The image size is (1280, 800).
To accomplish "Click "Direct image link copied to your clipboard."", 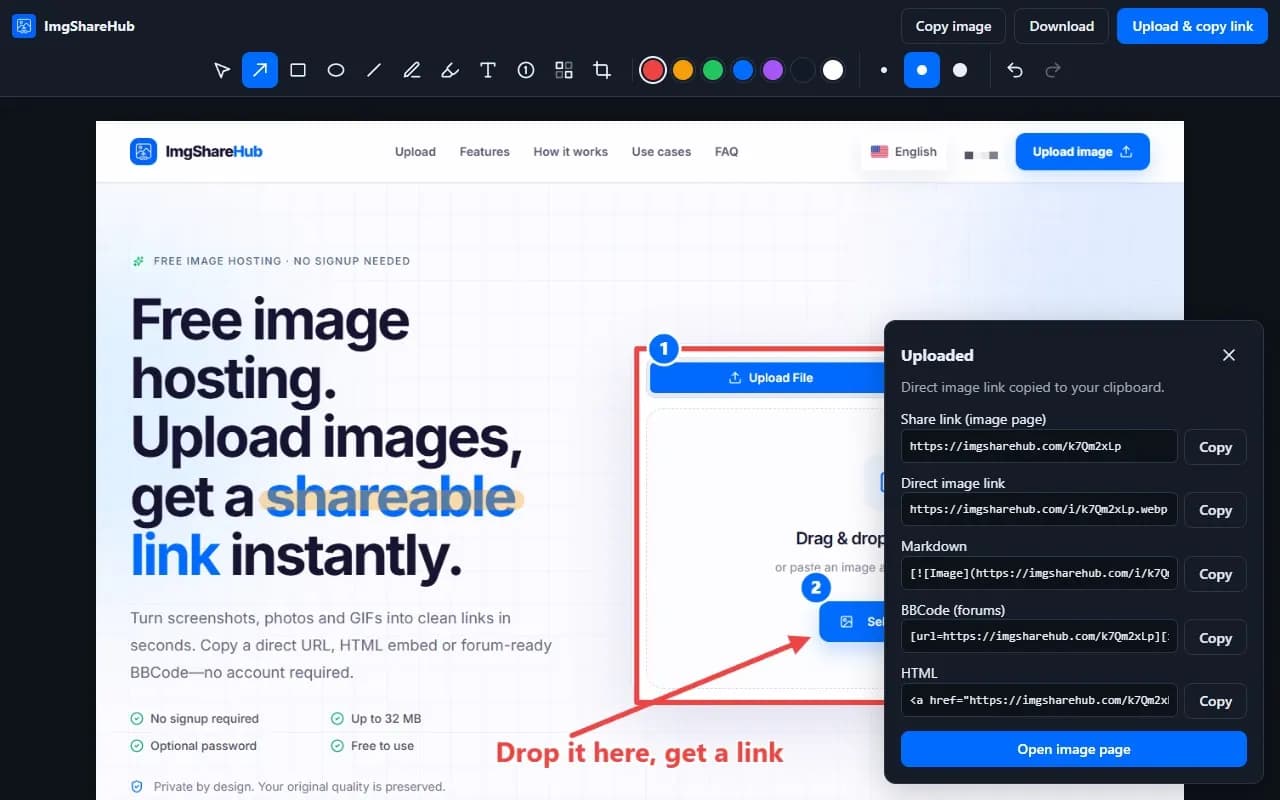I will (x=1032, y=387).
